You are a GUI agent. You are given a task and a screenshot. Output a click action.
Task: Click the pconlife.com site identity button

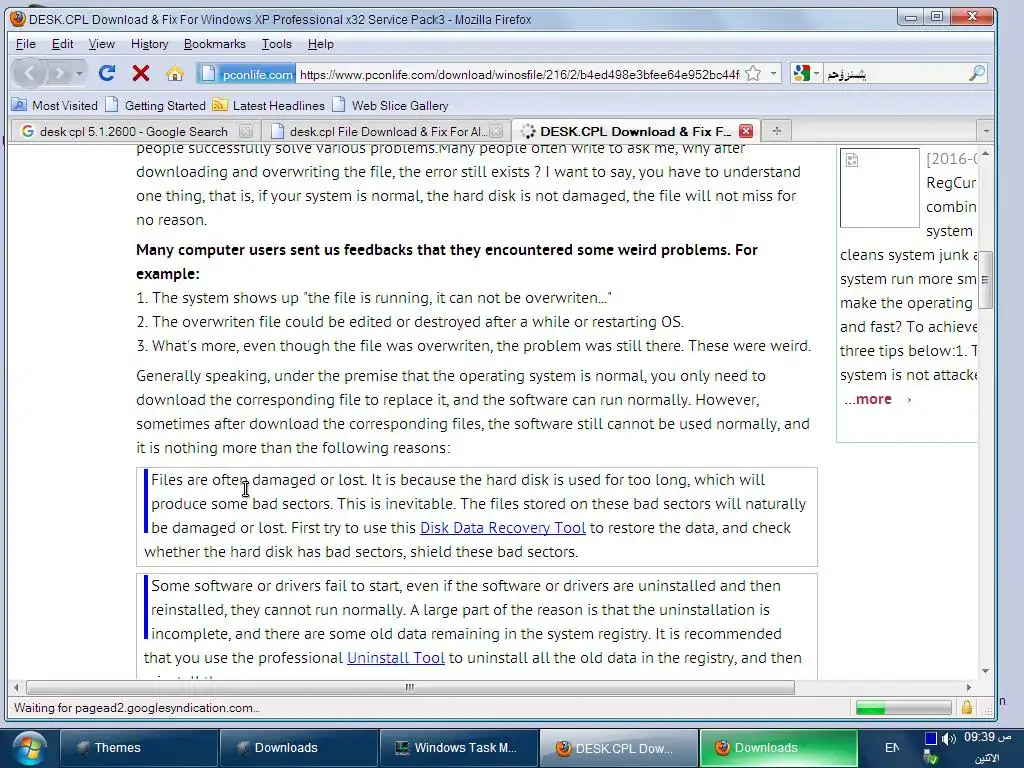[x=246, y=74]
